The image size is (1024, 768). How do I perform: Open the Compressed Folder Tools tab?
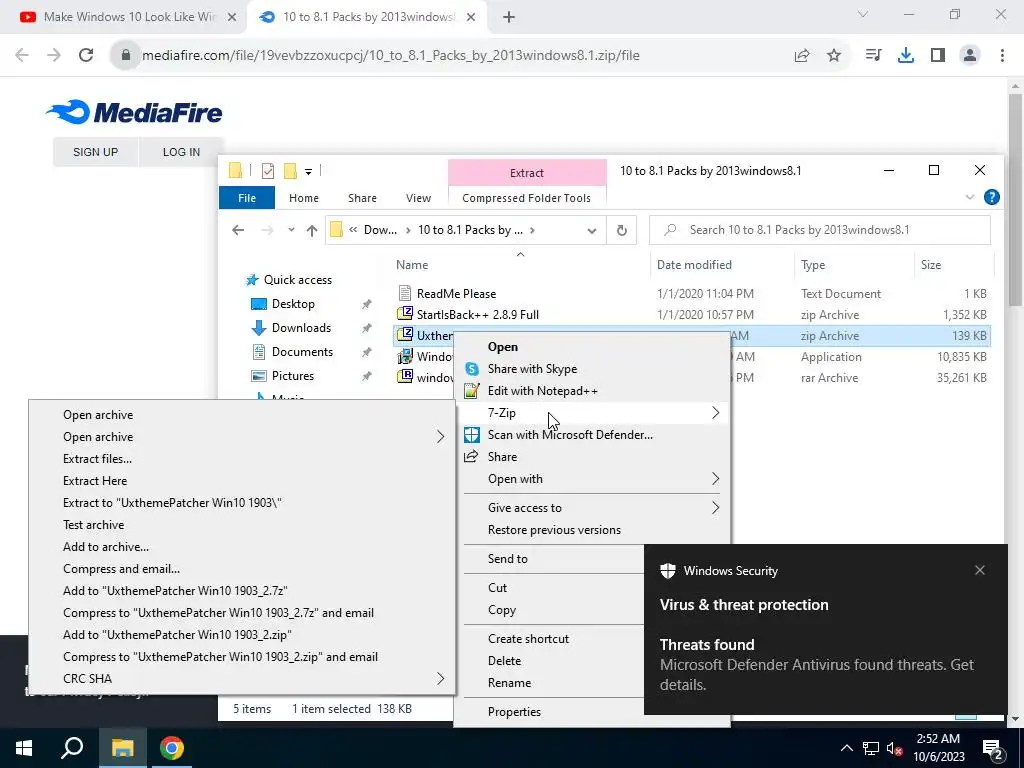pos(526,198)
